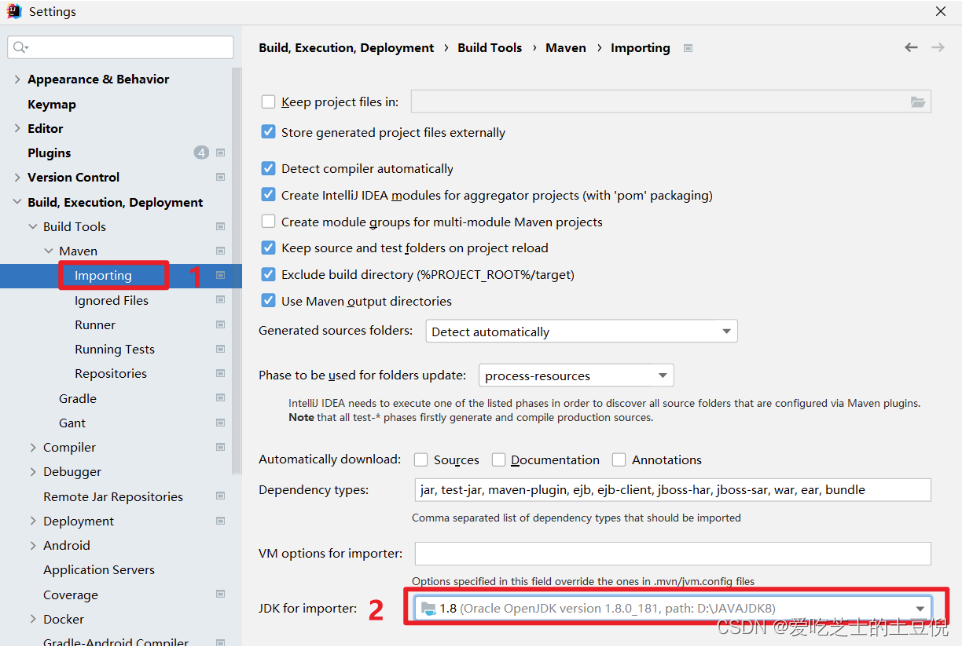Click the forward navigation arrow
Viewport: 964px width, 646px height.
coord(938,47)
